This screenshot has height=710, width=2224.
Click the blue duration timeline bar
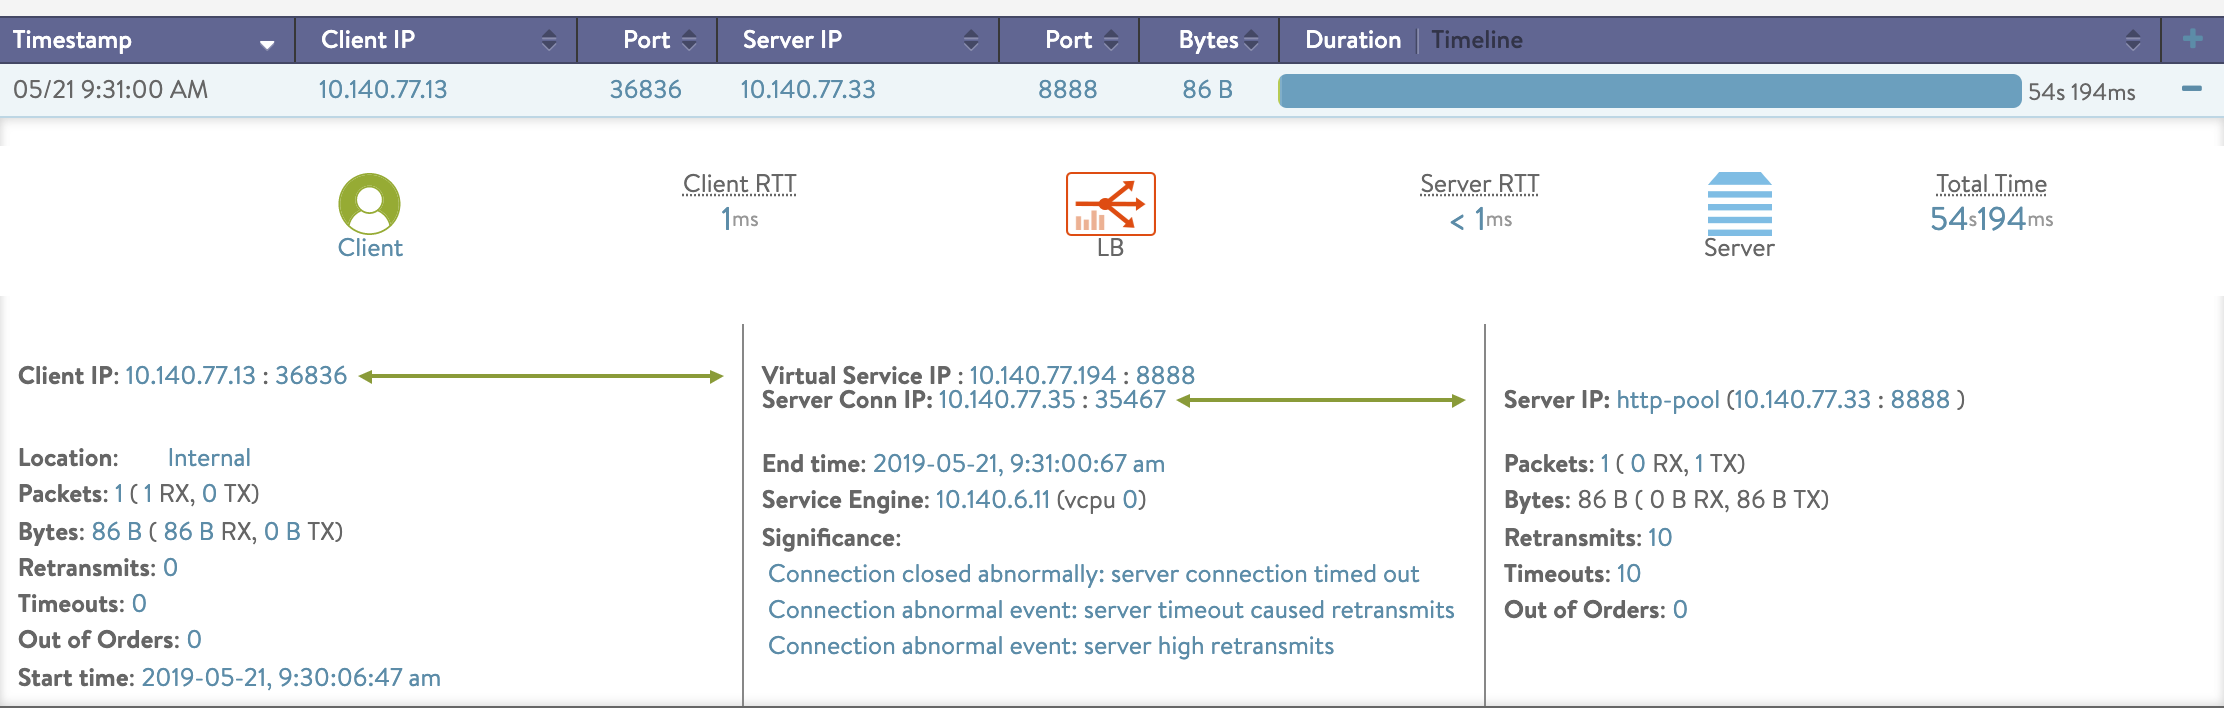[x=1649, y=91]
